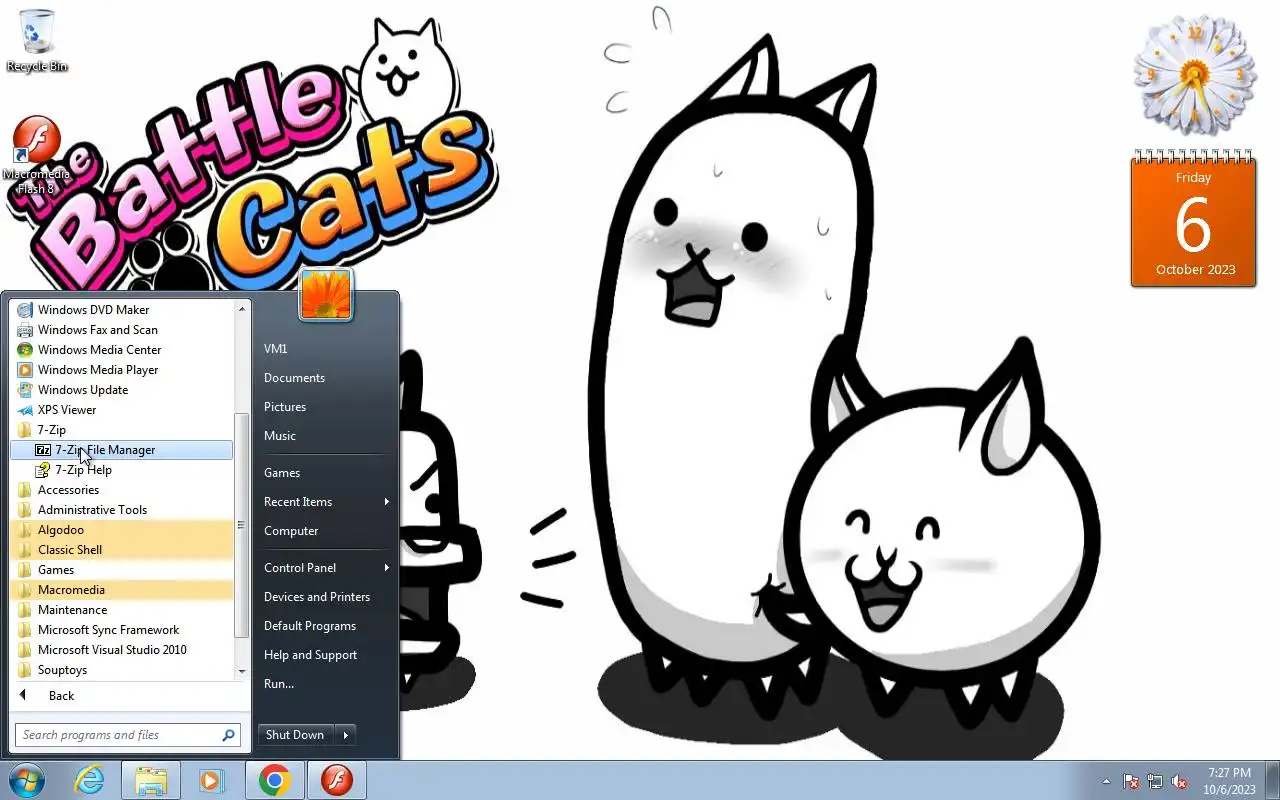The width and height of the screenshot is (1280, 800).
Task: Click scrollbar down arrow in programs list
Action: [241, 672]
